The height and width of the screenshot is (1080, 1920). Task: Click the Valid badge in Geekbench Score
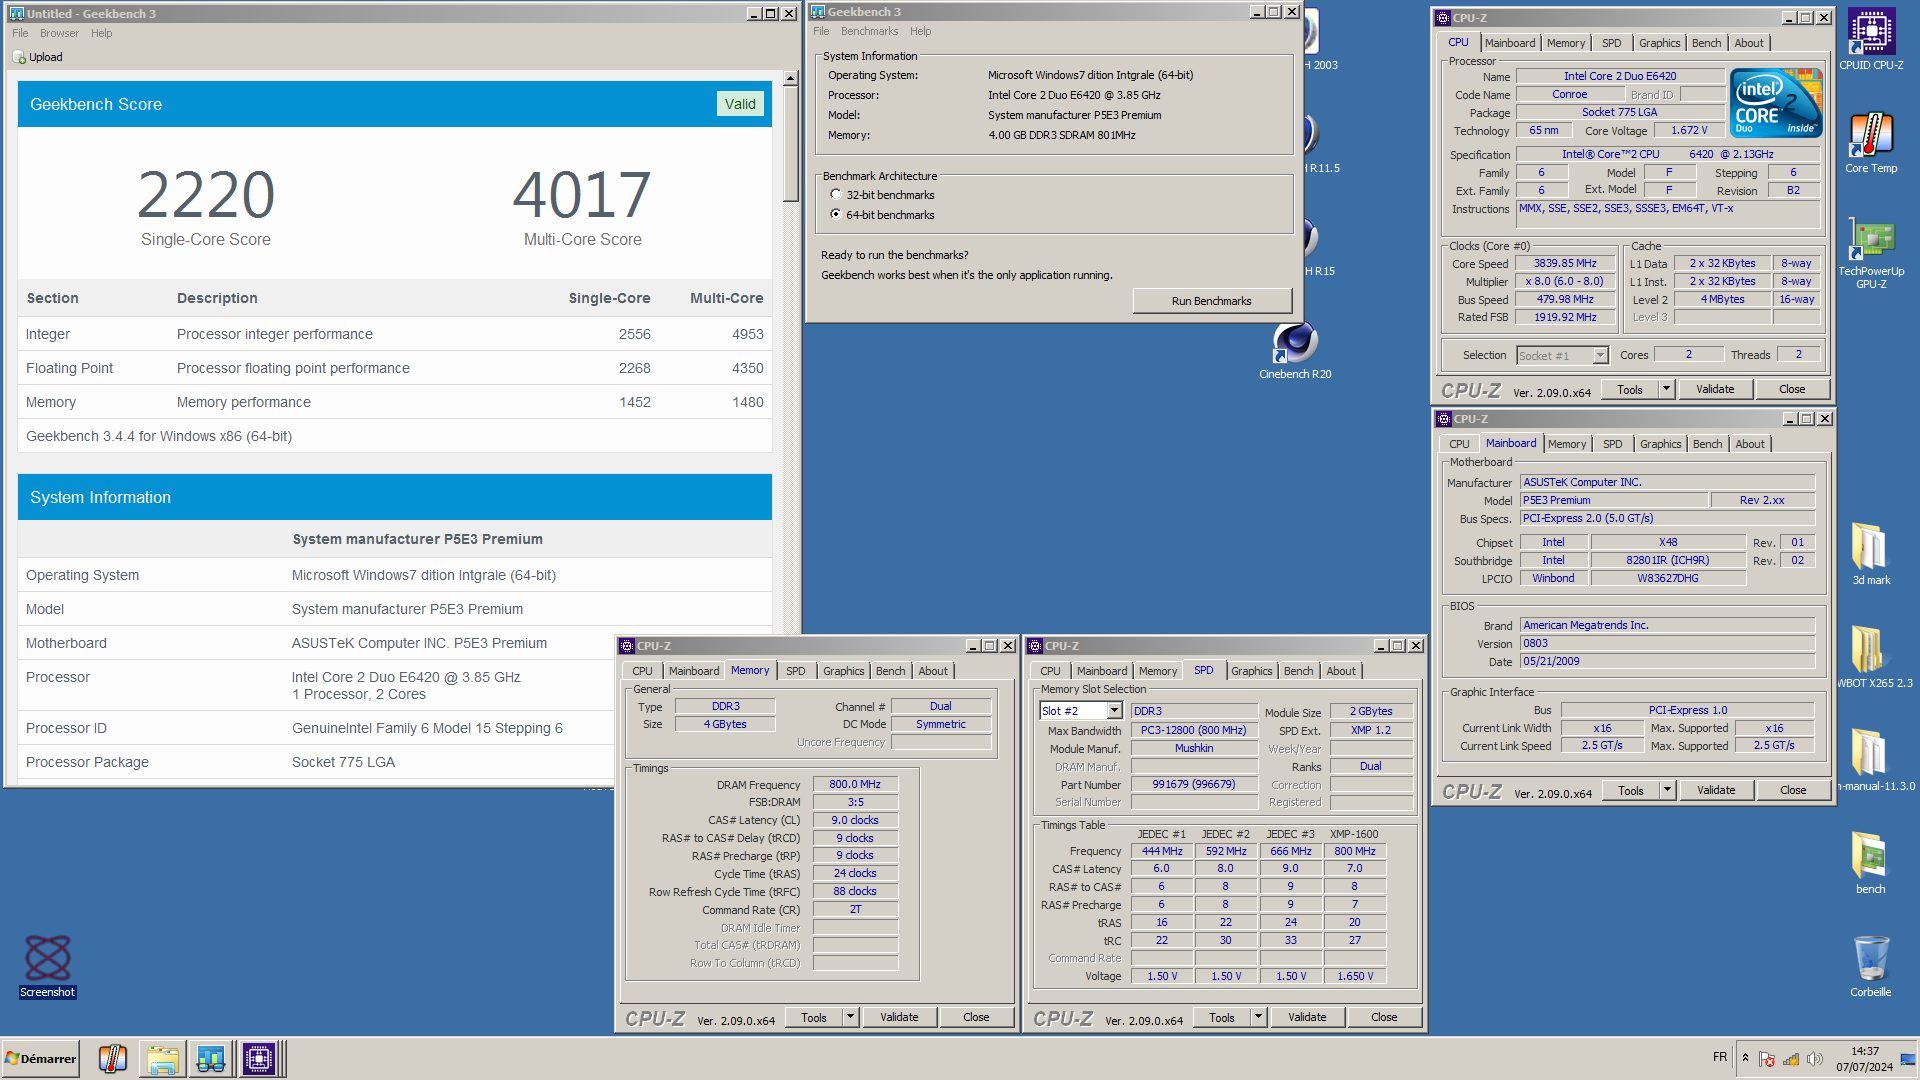click(x=740, y=104)
